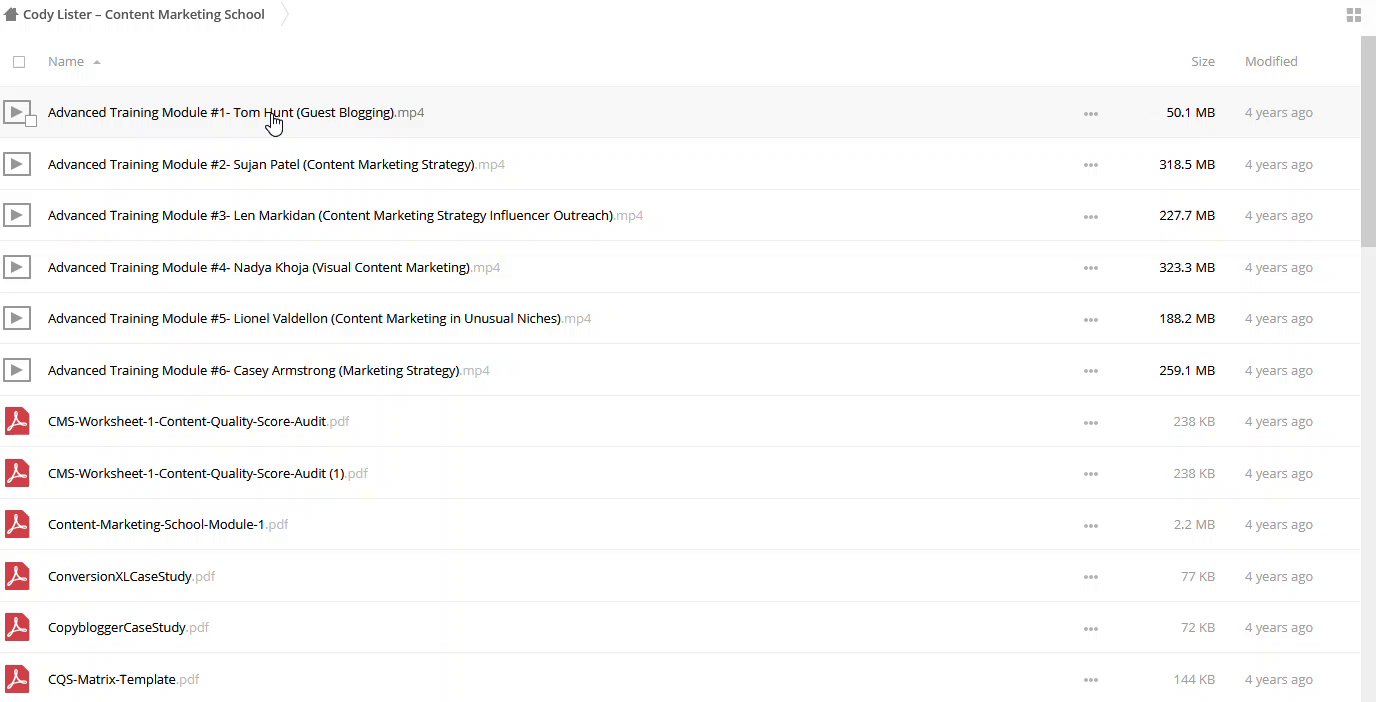Open more options for Module #5 Lionel Valdellon
Viewport: 1376px width, 702px height.
click(1090, 320)
